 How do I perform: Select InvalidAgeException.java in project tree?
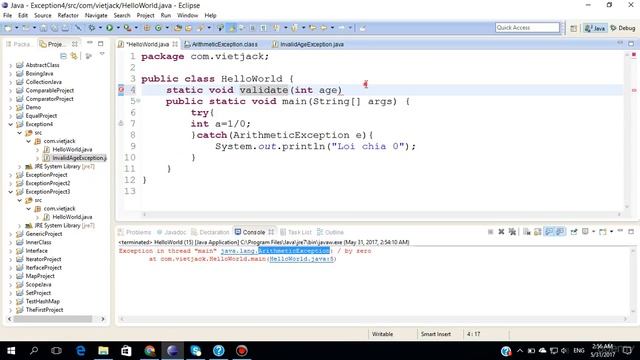(75, 158)
